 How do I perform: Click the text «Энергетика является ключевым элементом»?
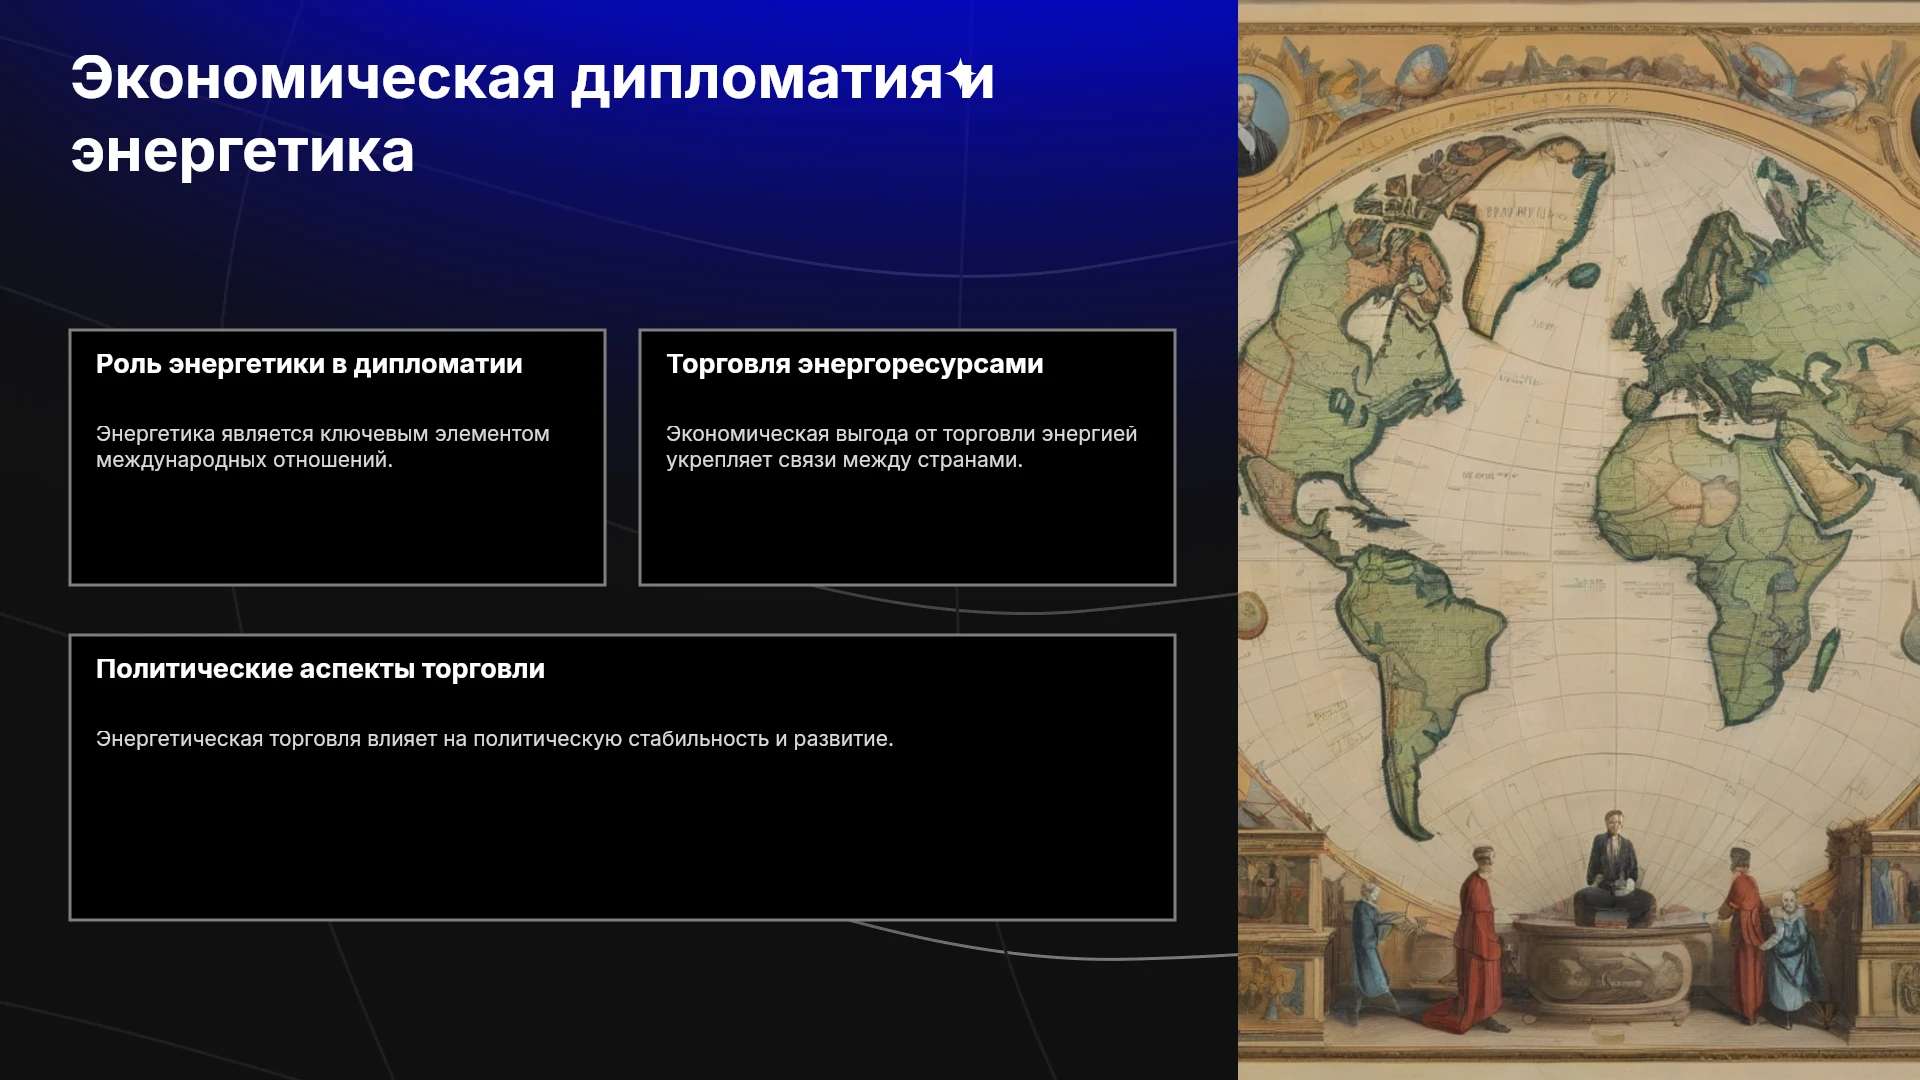[x=322, y=434]
